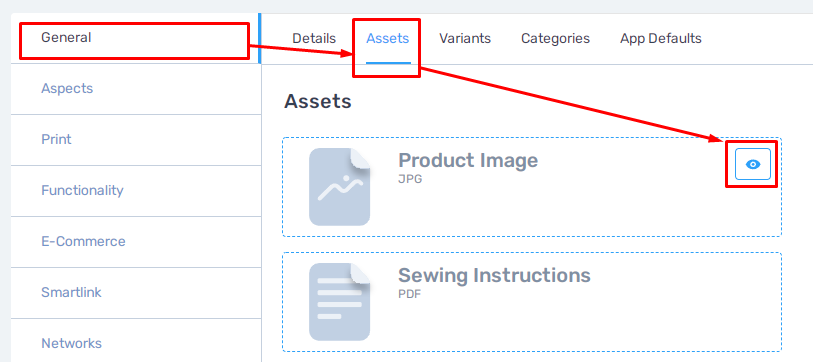Click the Sewing Instructions PDF document icon
Viewport: 813px width, 362px height.
[340, 302]
